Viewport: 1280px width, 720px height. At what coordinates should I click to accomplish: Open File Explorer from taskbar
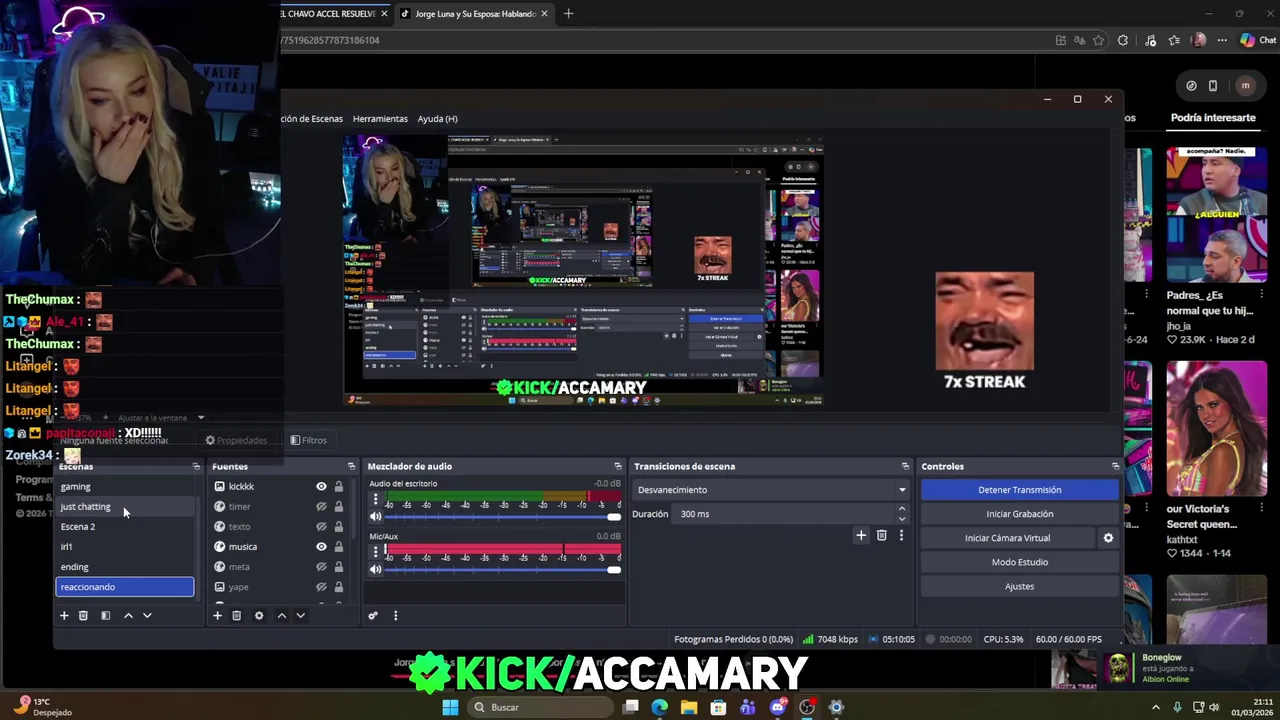[689, 707]
